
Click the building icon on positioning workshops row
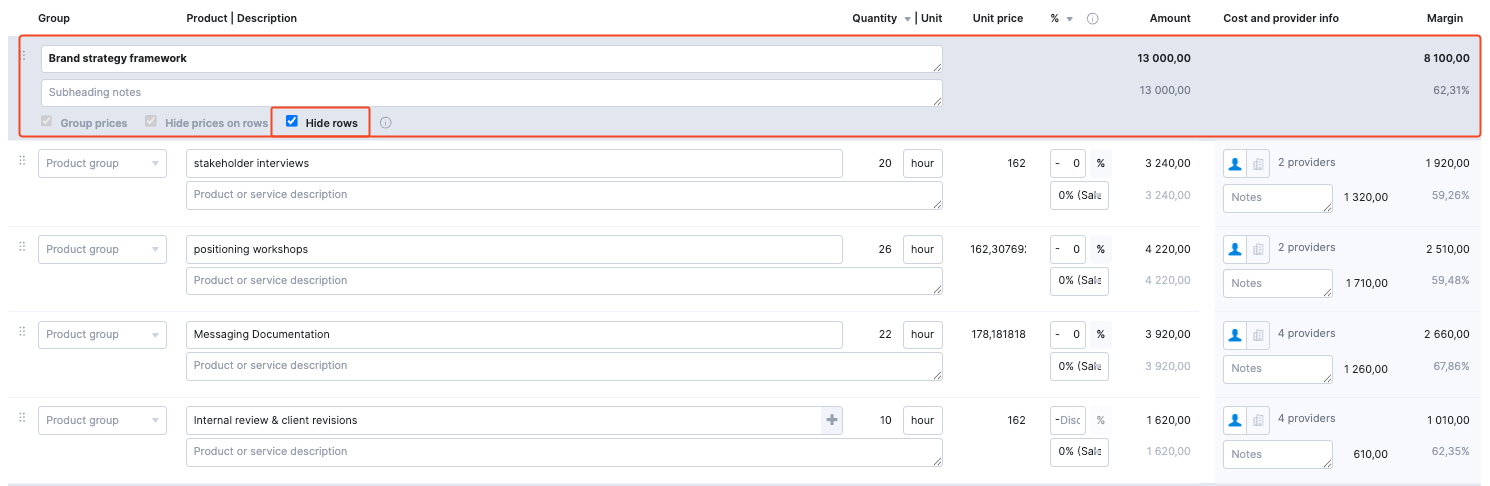(1258, 250)
